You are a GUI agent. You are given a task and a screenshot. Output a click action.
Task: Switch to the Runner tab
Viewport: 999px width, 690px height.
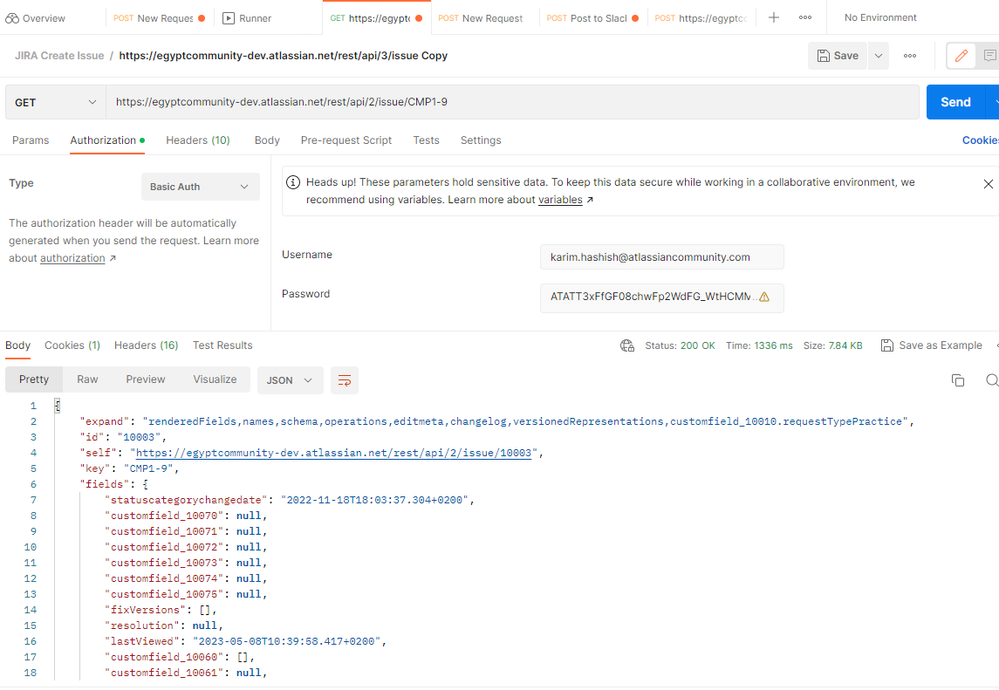pos(247,18)
